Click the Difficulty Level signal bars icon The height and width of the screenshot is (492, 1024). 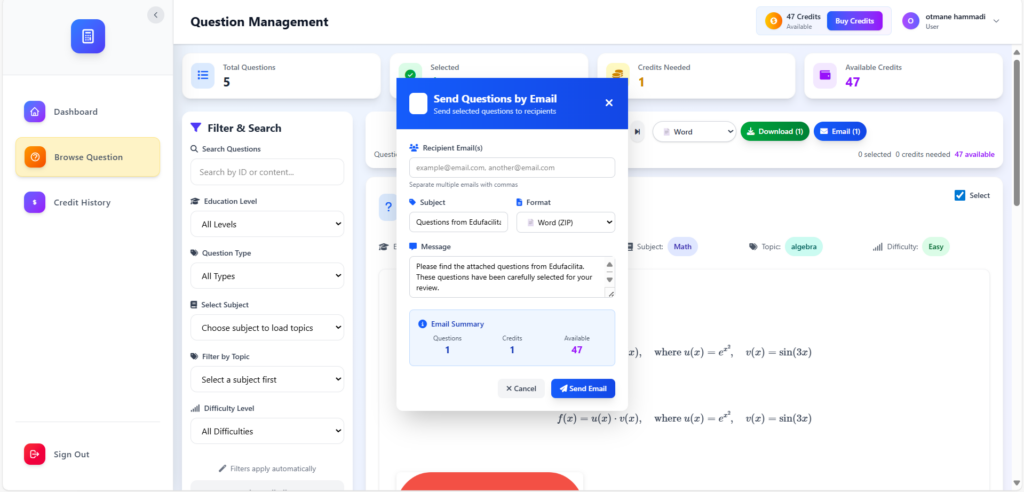coord(195,408)
